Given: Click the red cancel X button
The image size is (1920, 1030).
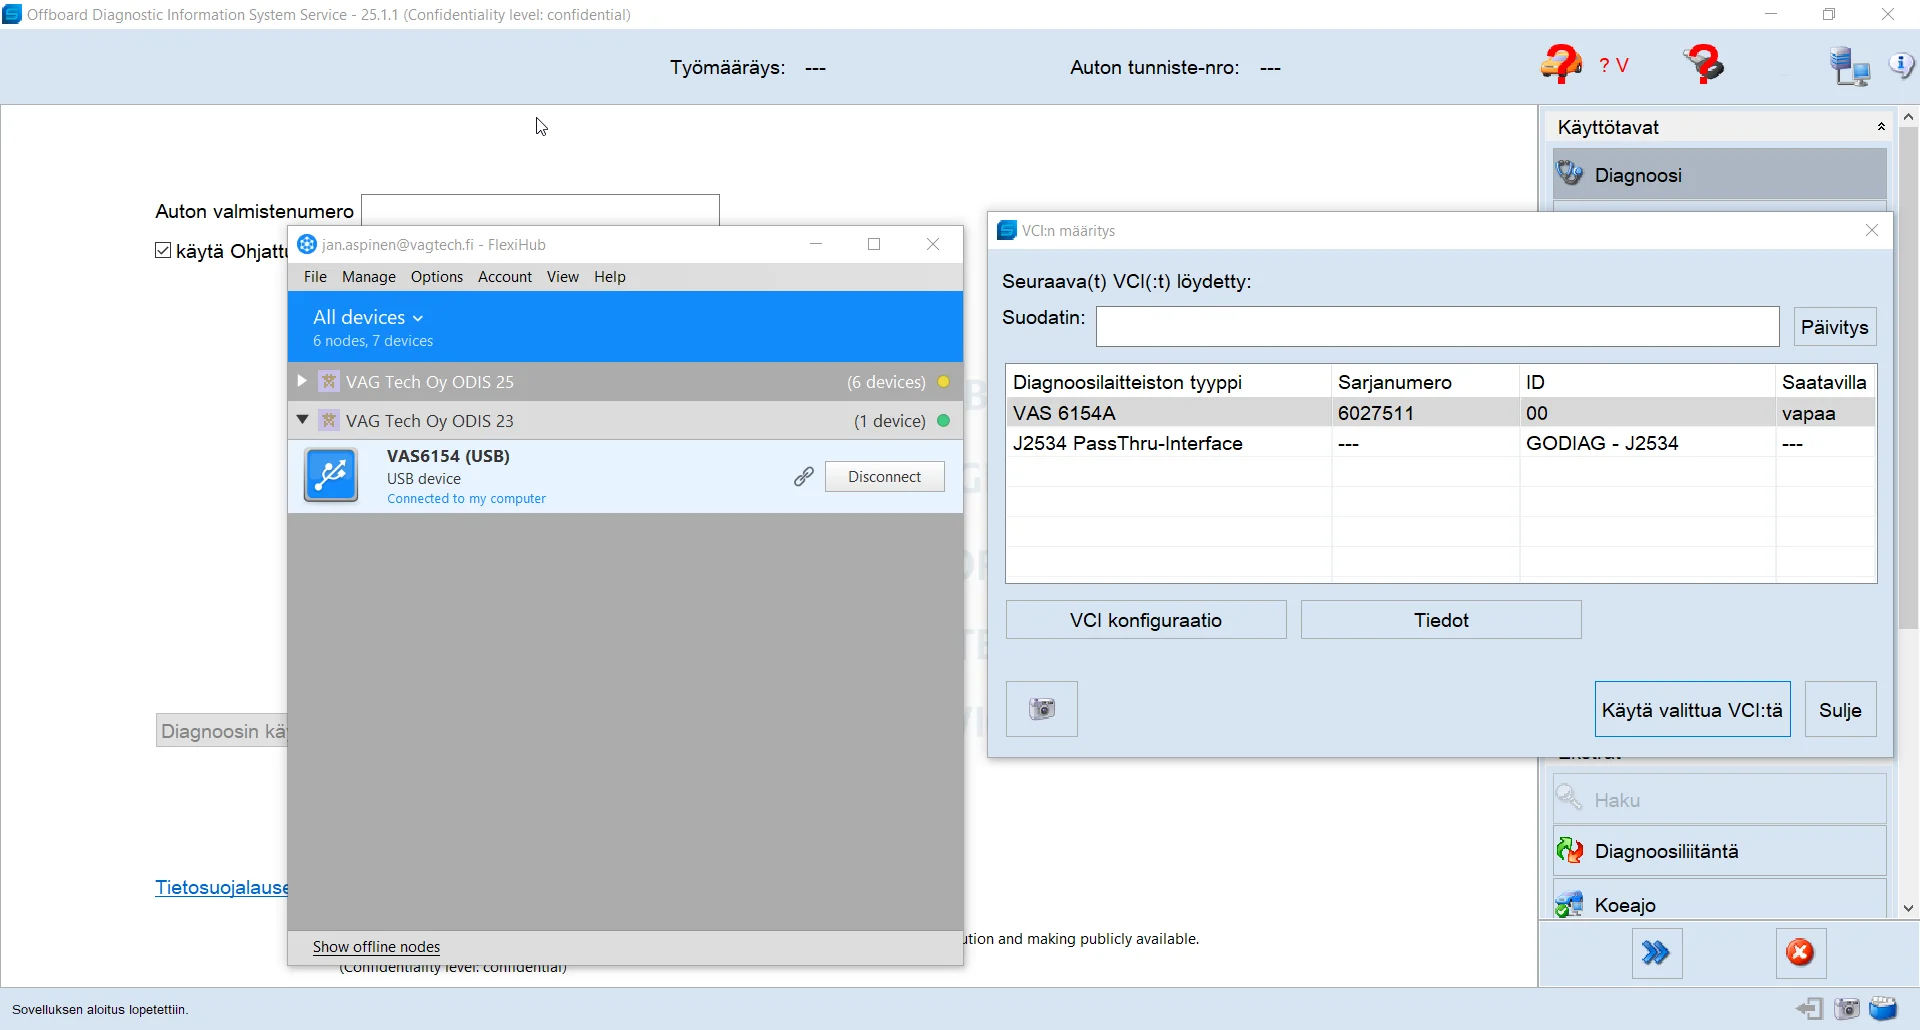Looking at the screenshot, I should click(1800, 953).
